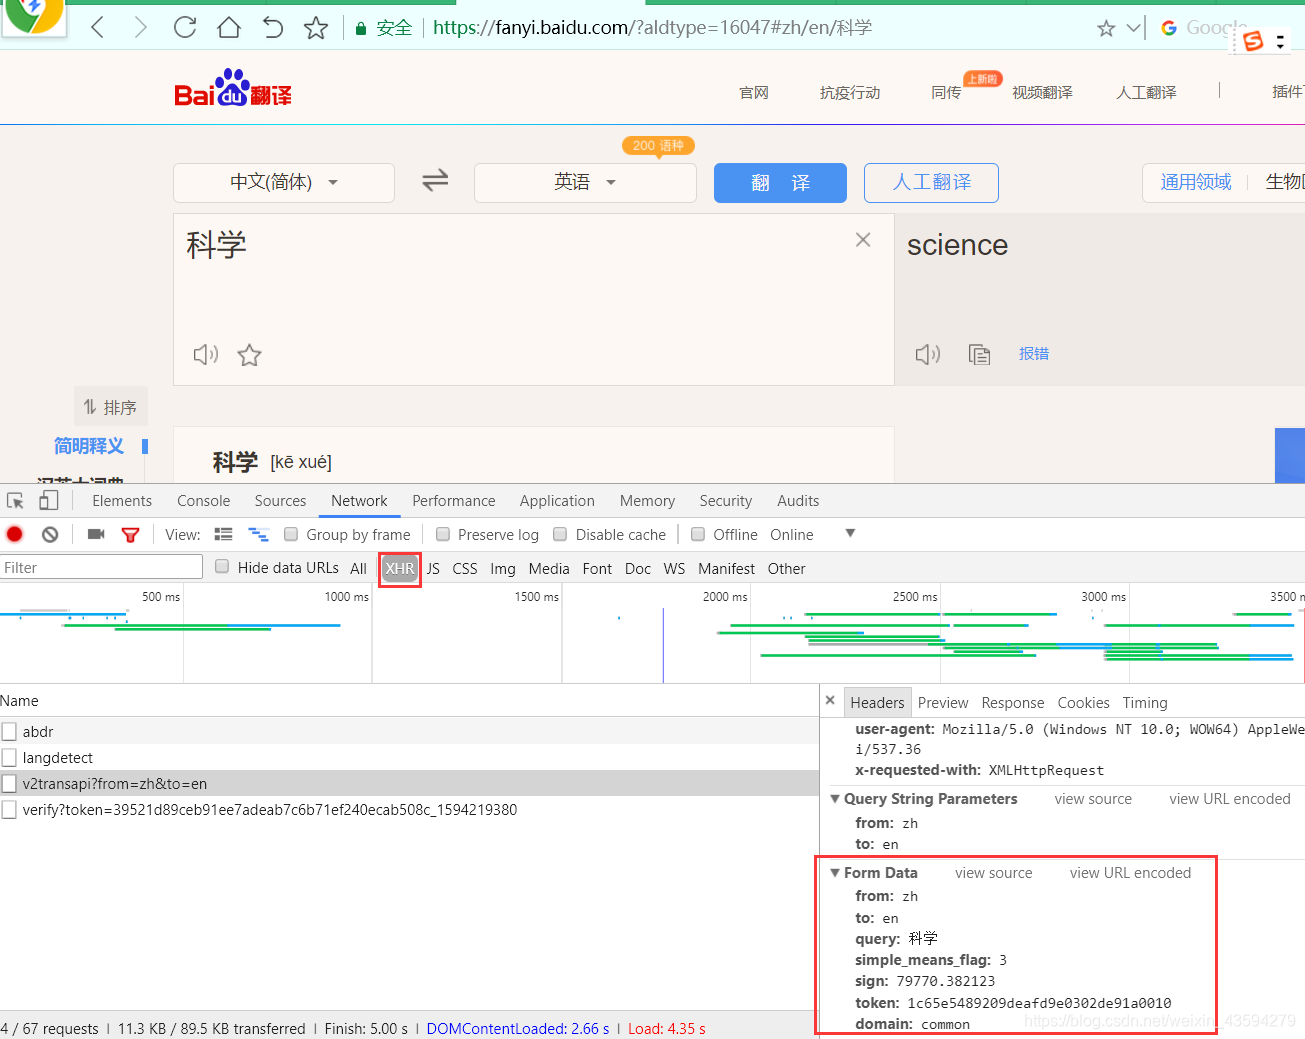Click in network Filter input field
Screen dimensions: 1305x1039
point(101,567)
